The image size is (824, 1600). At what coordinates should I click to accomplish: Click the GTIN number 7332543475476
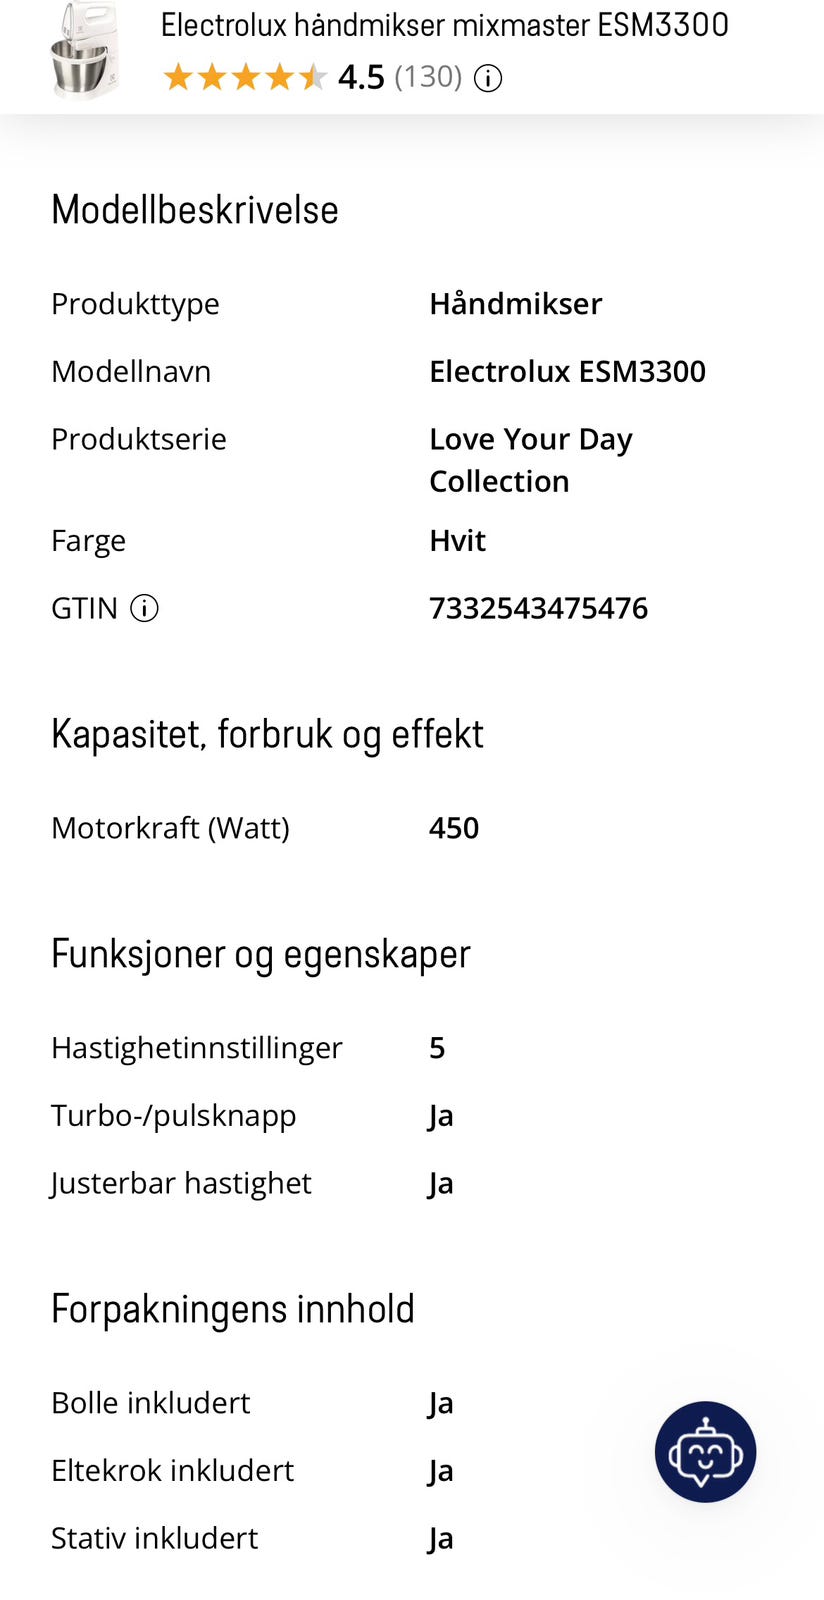click(x=538, y=608)
